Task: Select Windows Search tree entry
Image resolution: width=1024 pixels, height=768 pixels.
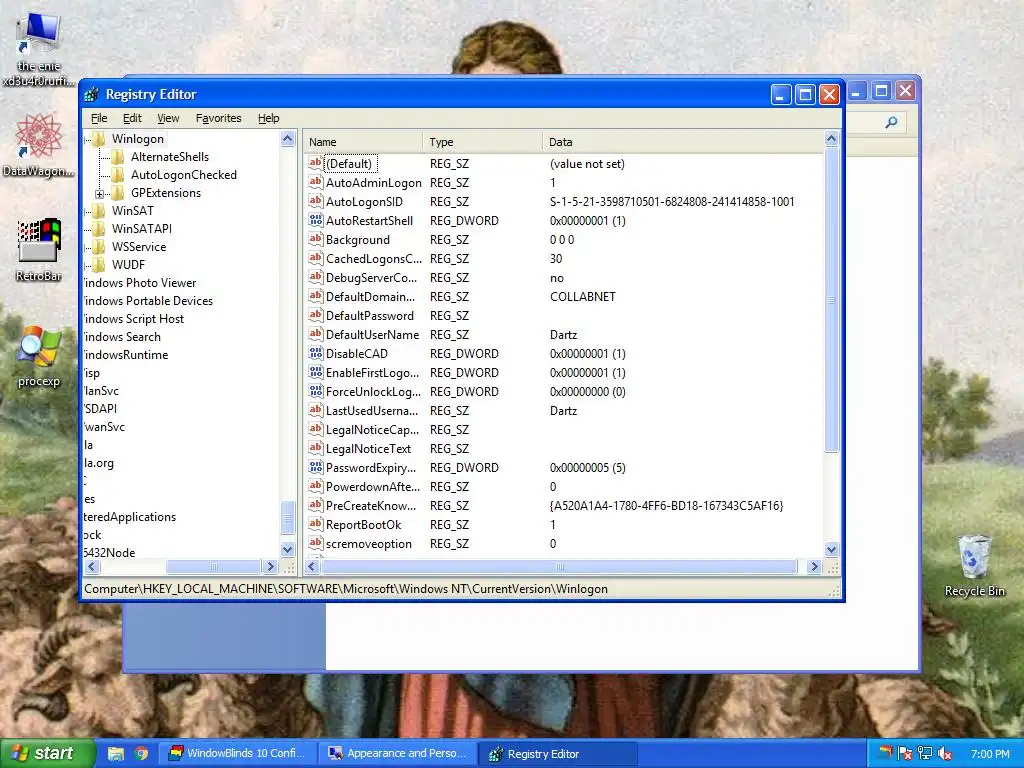Action: coord(122,337)
